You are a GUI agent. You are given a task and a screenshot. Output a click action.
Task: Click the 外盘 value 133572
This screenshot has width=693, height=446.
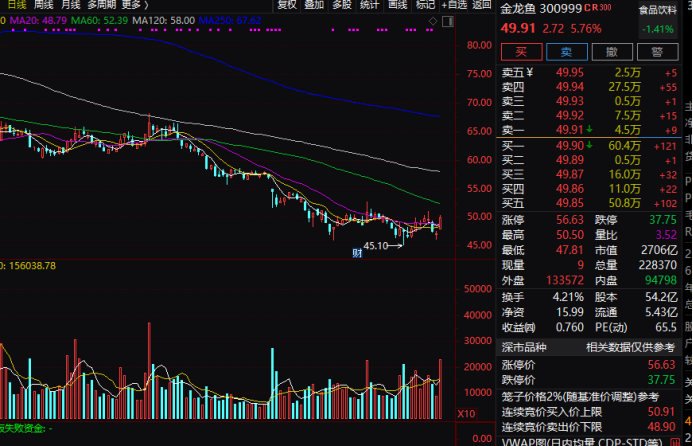(565, 280)
